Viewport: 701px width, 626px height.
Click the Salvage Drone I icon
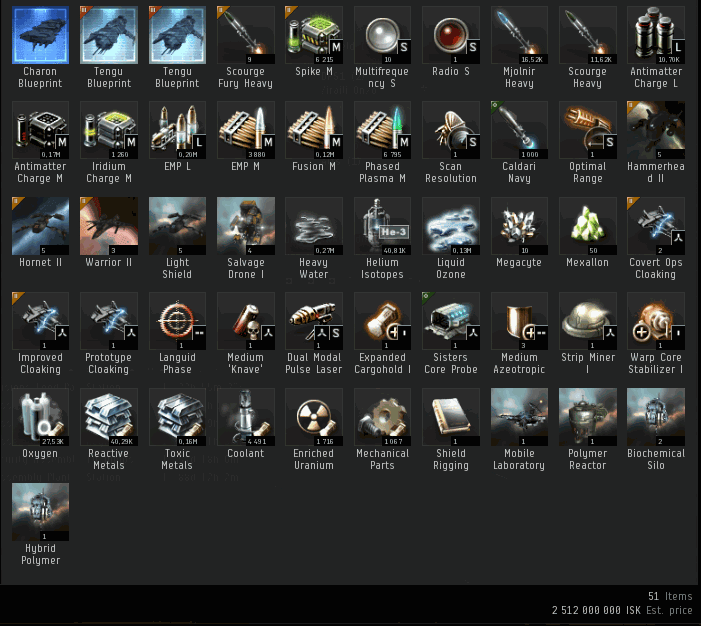245,226
